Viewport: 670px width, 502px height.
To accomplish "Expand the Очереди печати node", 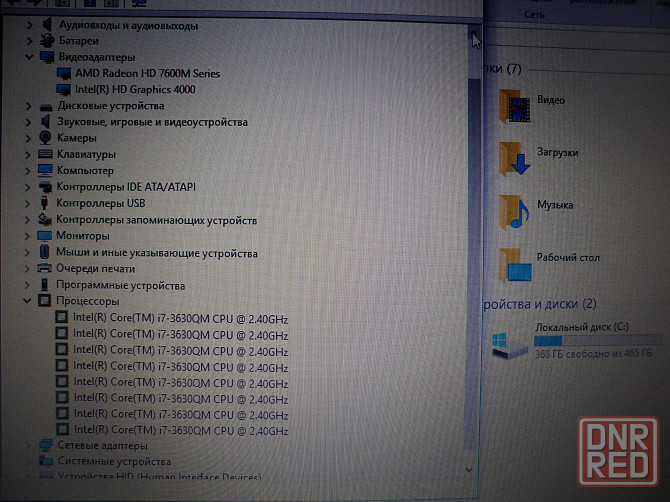I will click(27, 269).
